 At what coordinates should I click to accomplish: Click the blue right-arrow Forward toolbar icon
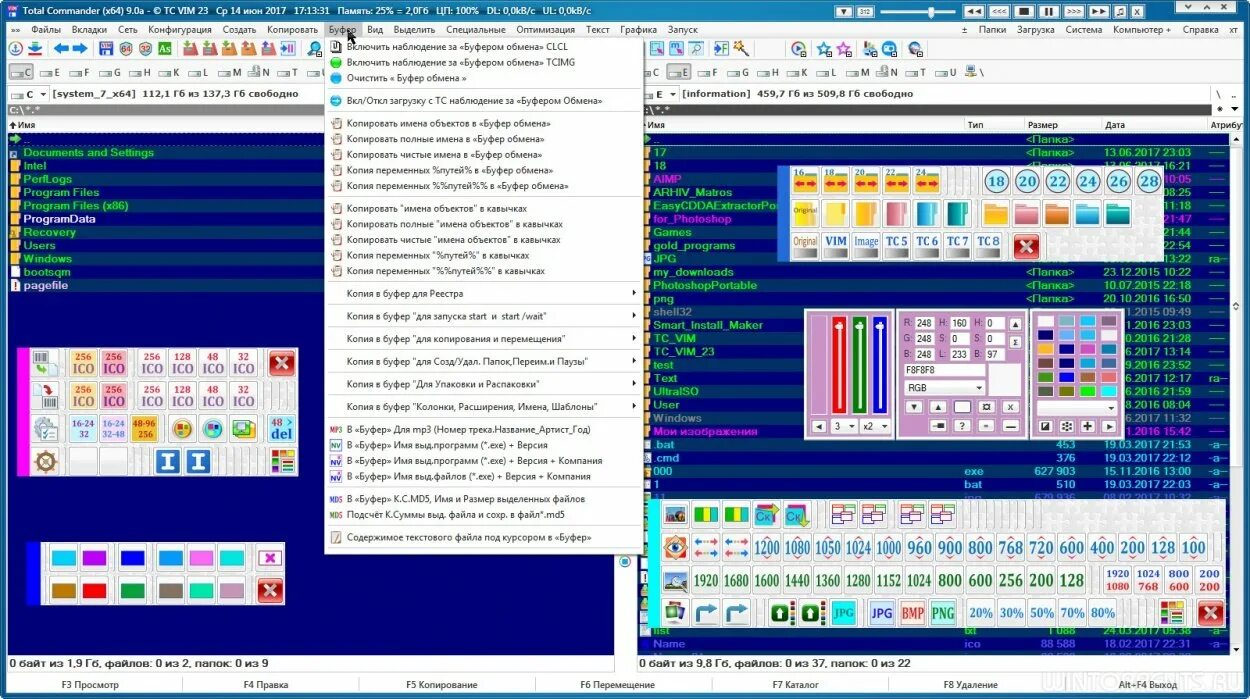click(81, 48)
